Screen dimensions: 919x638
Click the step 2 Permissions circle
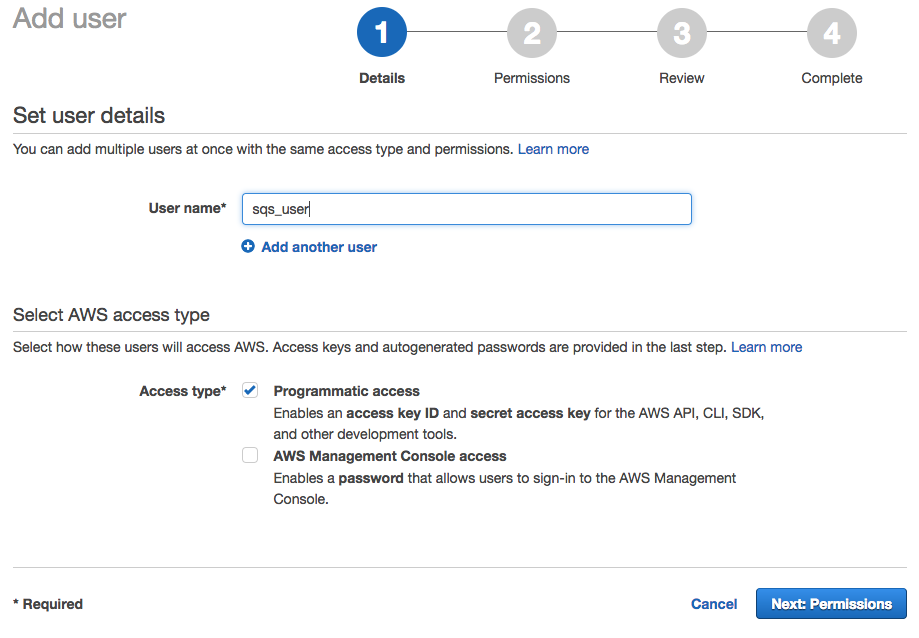coord(532,32)
